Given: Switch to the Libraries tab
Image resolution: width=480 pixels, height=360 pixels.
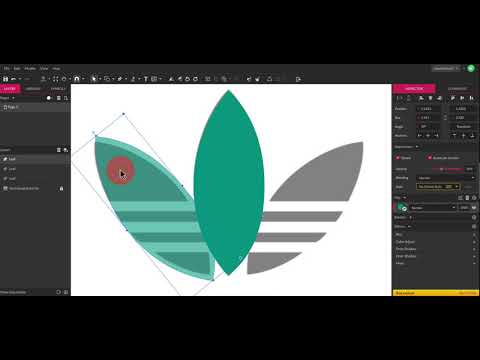Looking at the screenshot, I should [x=33, y=89].
